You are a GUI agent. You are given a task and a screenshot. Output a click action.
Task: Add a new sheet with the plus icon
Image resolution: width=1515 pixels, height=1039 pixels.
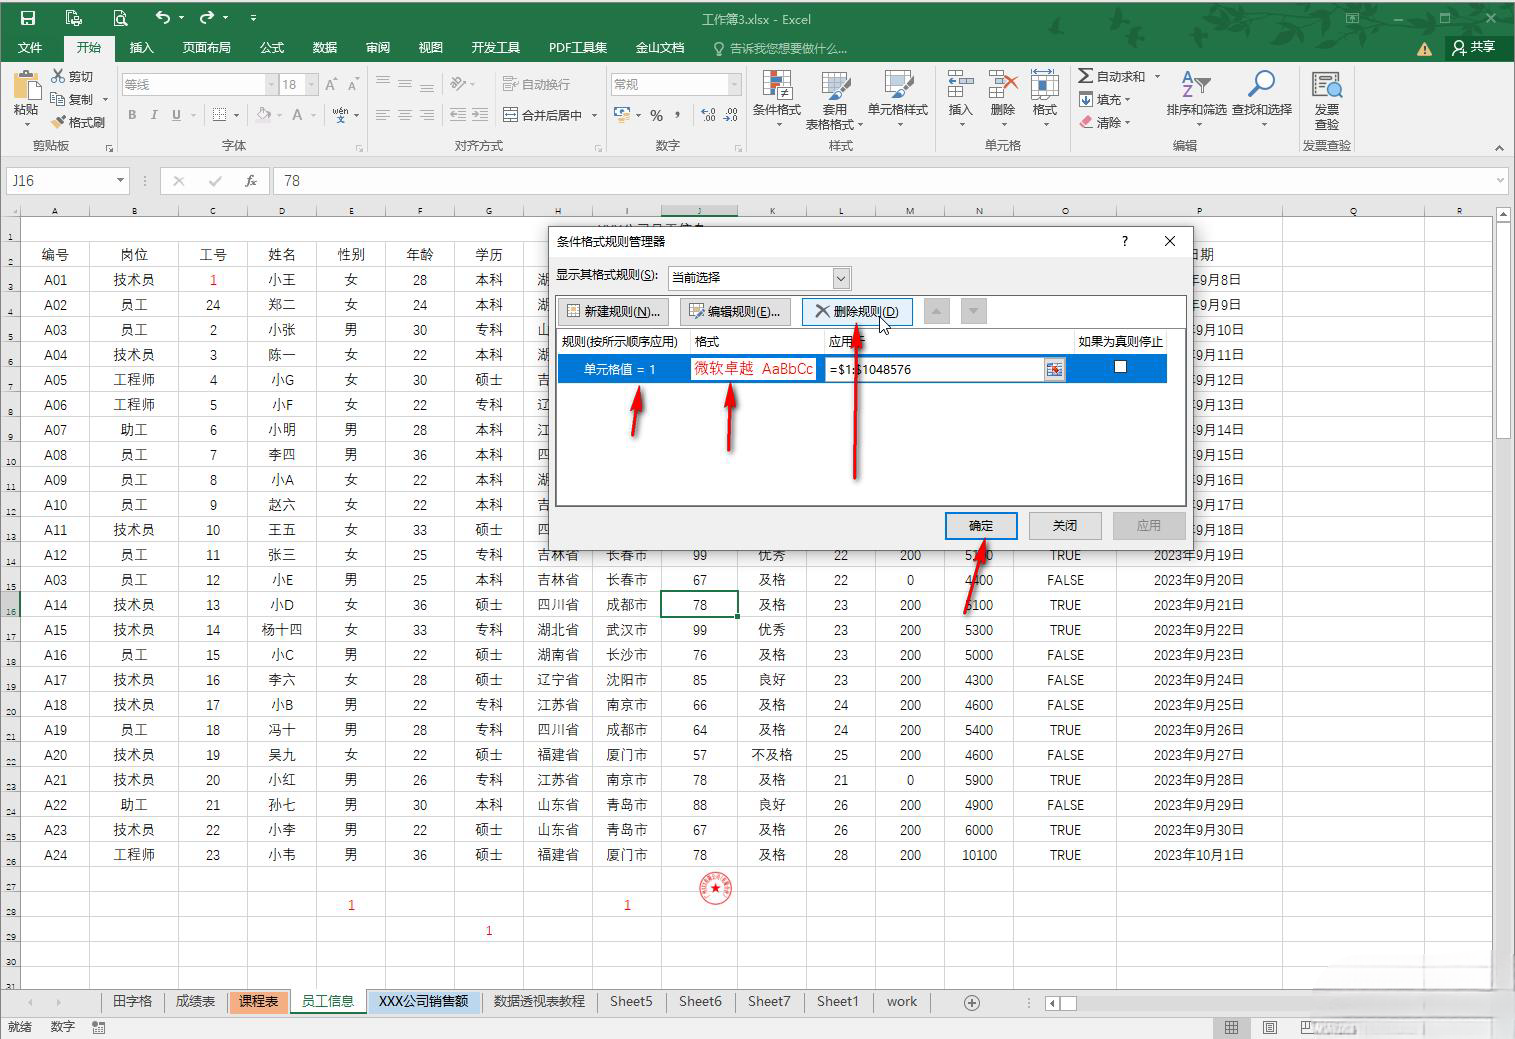tap(971, 1002)
